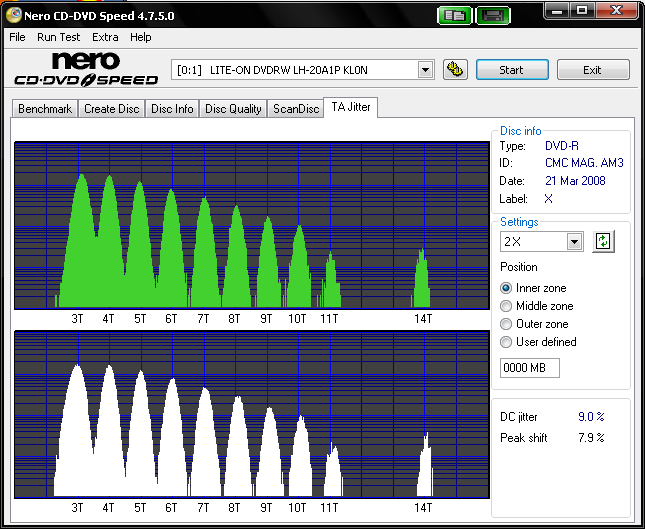This screenshot has width=645, height=529.
Task: Select the TA Jitter tab
Action: click(351, 107)
